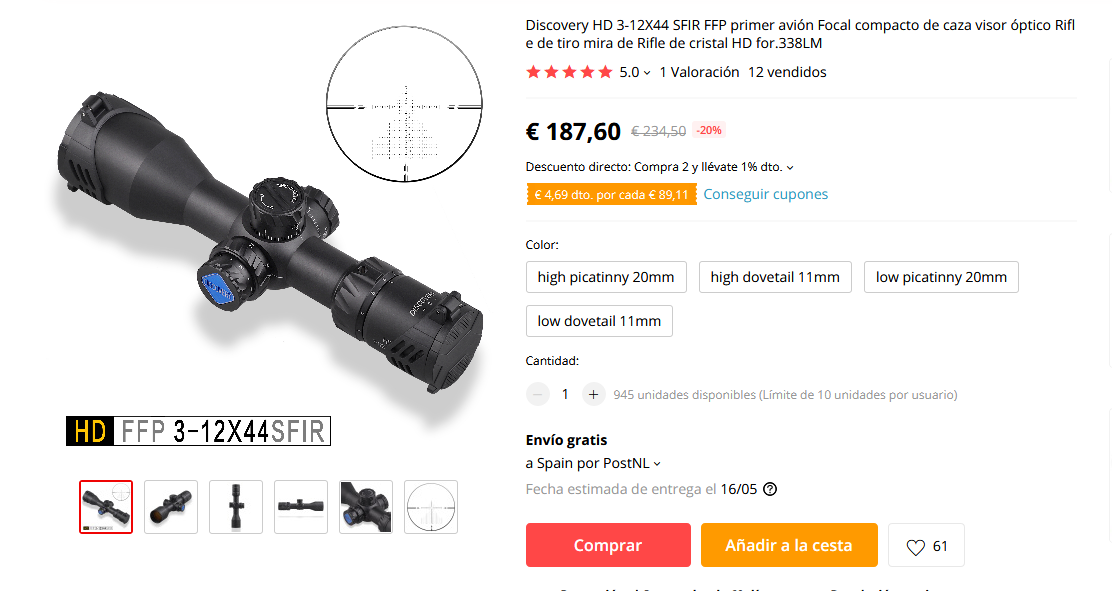The width and height of the screenshot is (1112, 591).
Task: Select the close-up blue knob thumbnail
Action: 366,507
